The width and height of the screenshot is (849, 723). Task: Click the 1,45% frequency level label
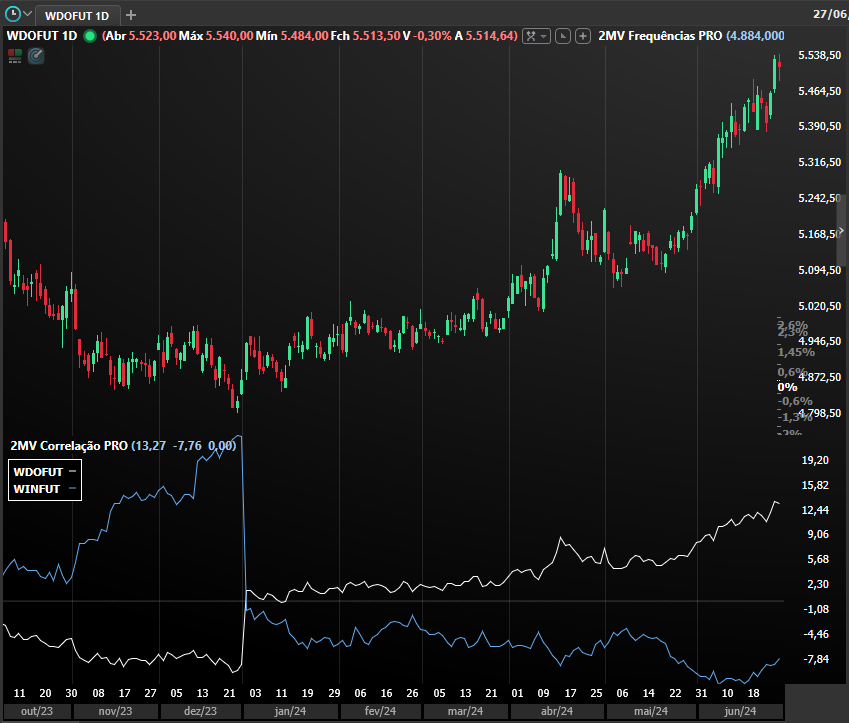(796, 352)
